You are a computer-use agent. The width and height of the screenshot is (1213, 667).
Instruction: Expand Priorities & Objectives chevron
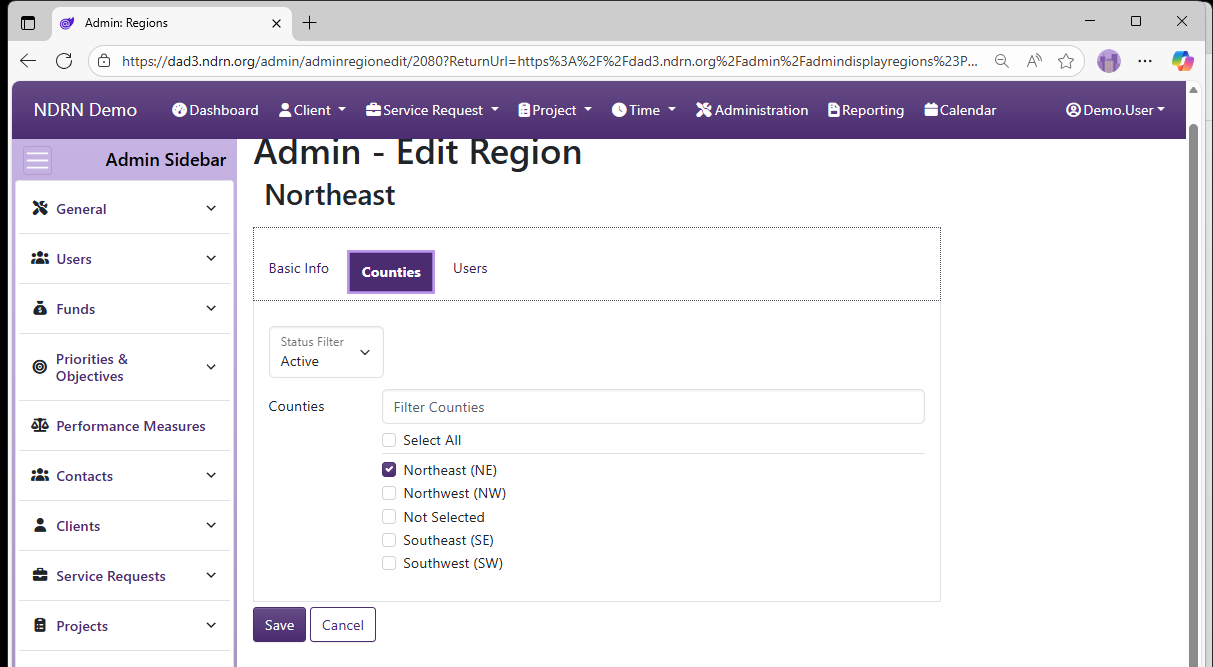tap(211, 367)
